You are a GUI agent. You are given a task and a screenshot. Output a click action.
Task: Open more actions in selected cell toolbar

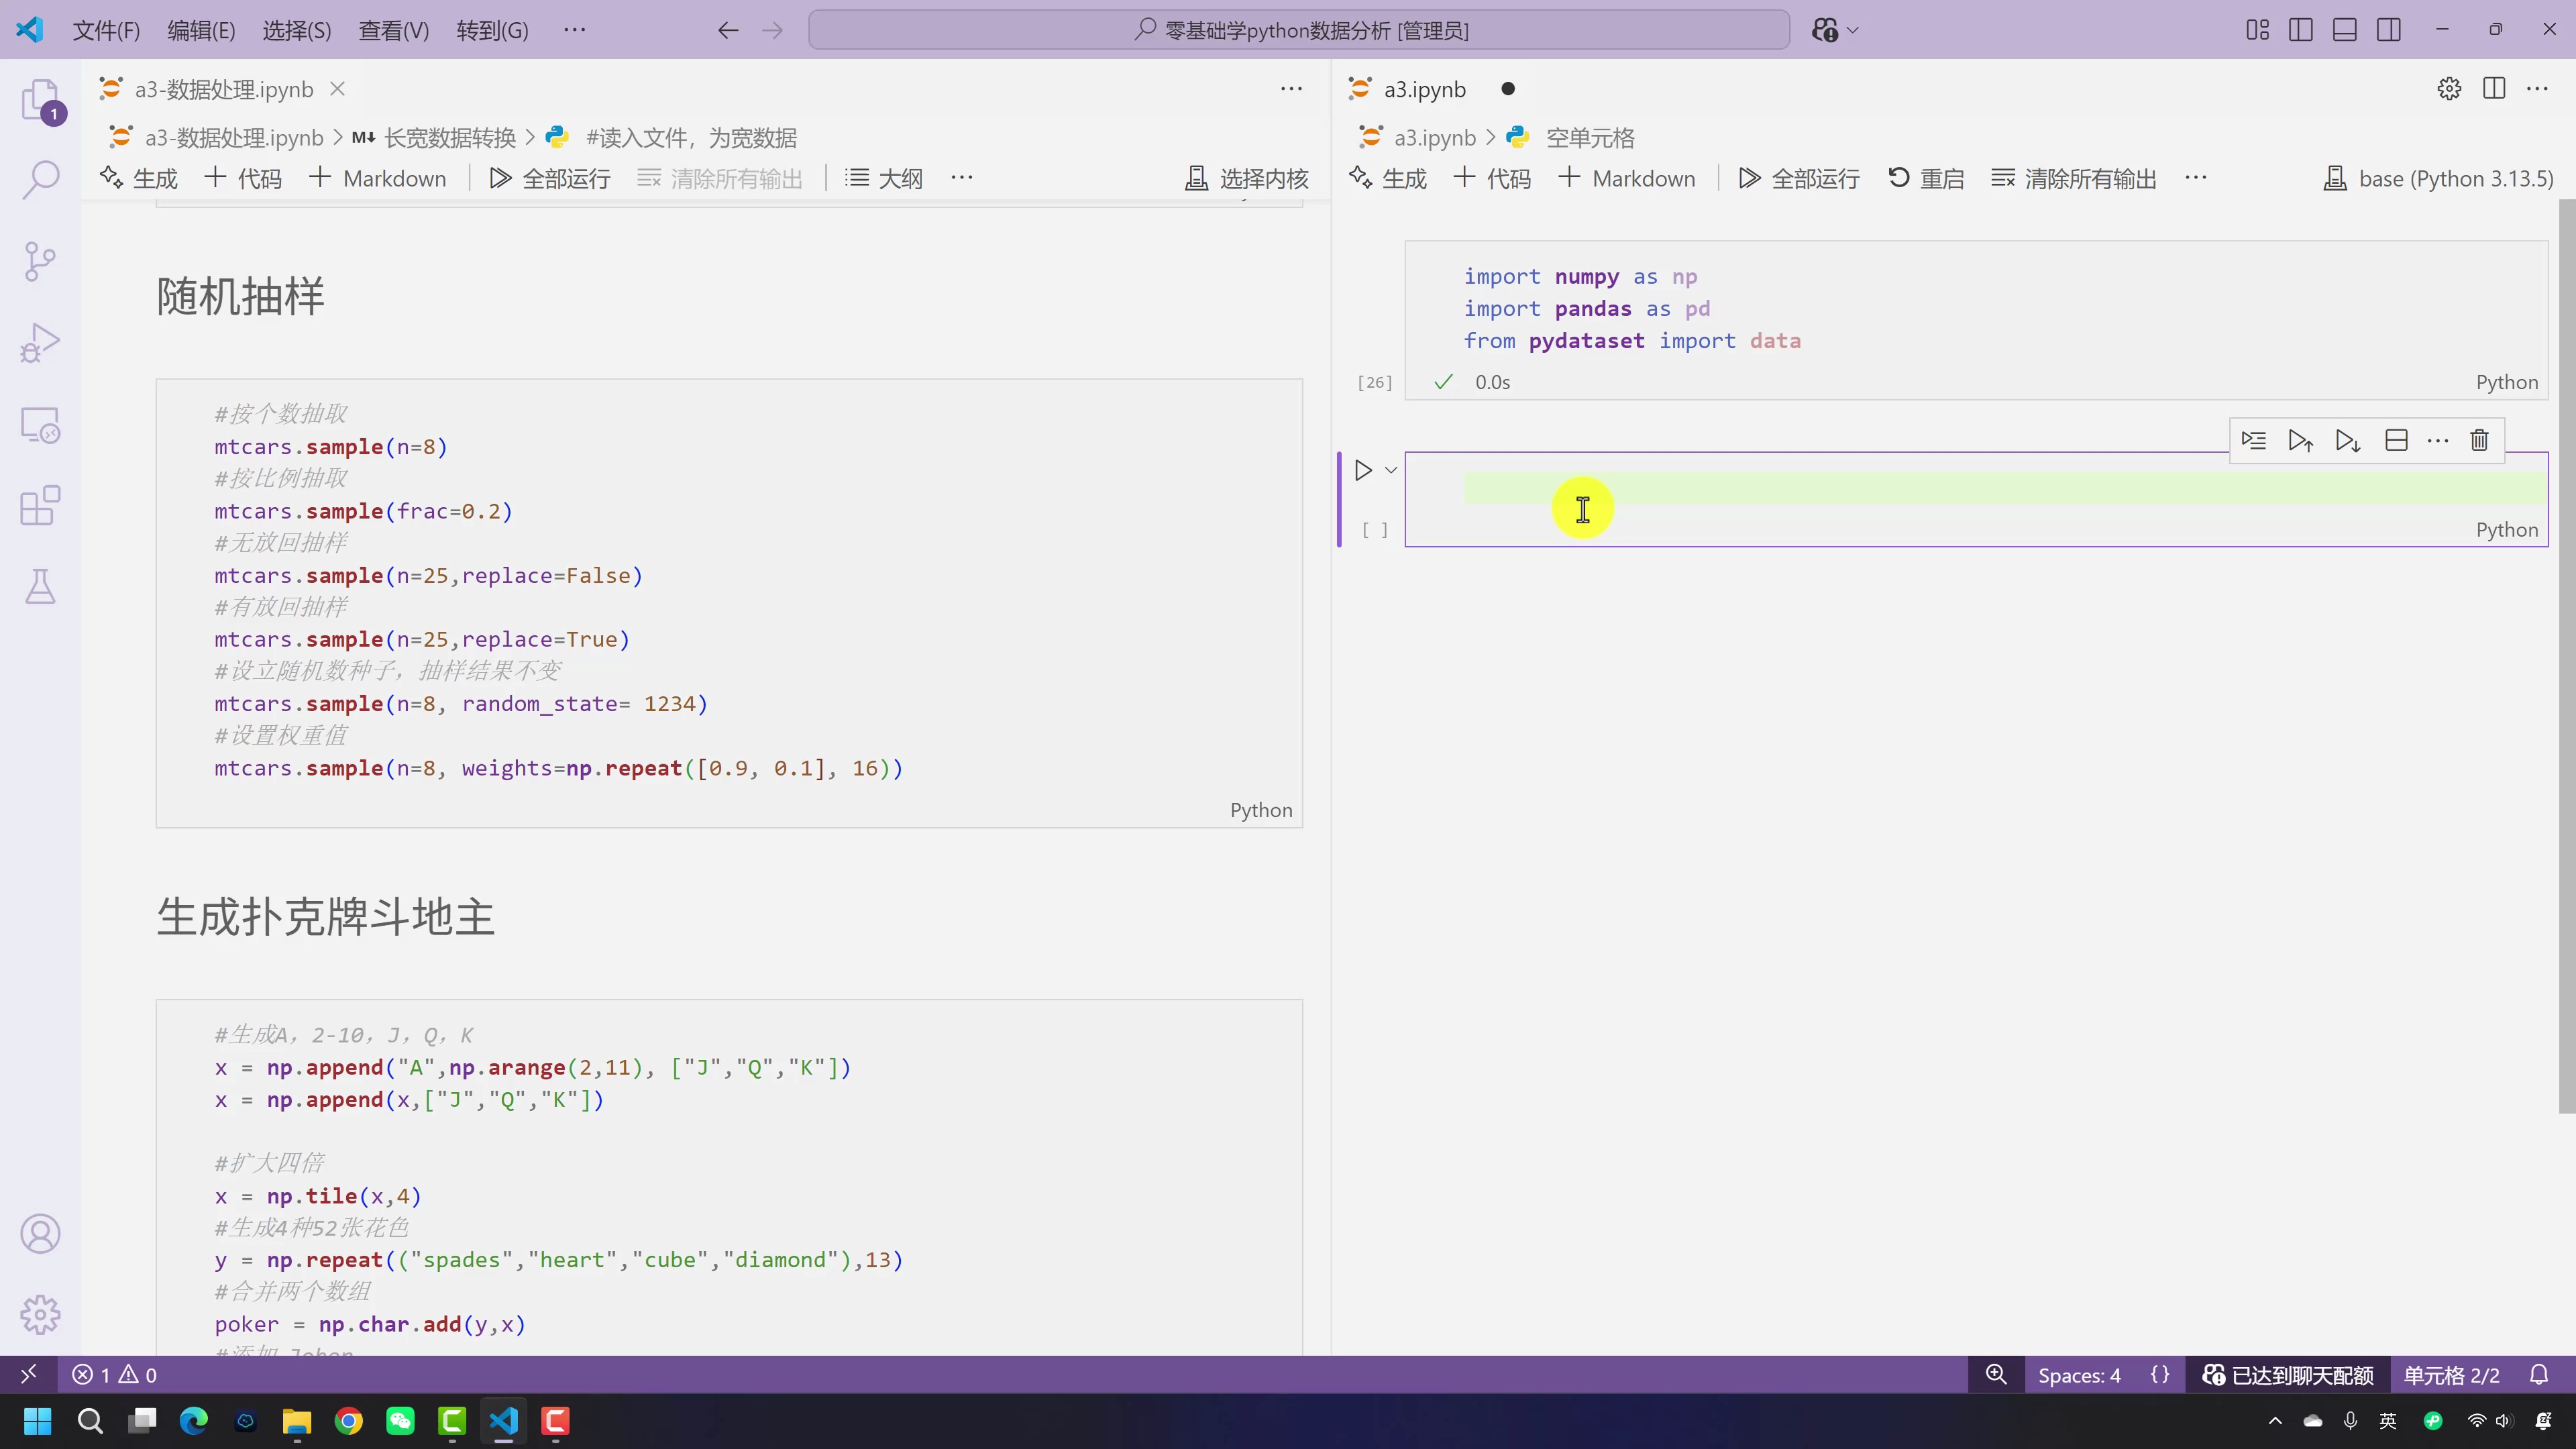click(x=2438, y=440)
